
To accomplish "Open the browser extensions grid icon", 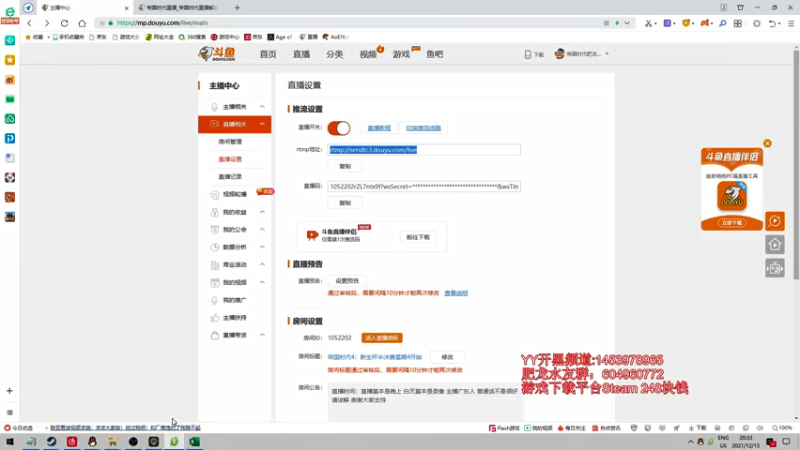I will pos(738,23).
